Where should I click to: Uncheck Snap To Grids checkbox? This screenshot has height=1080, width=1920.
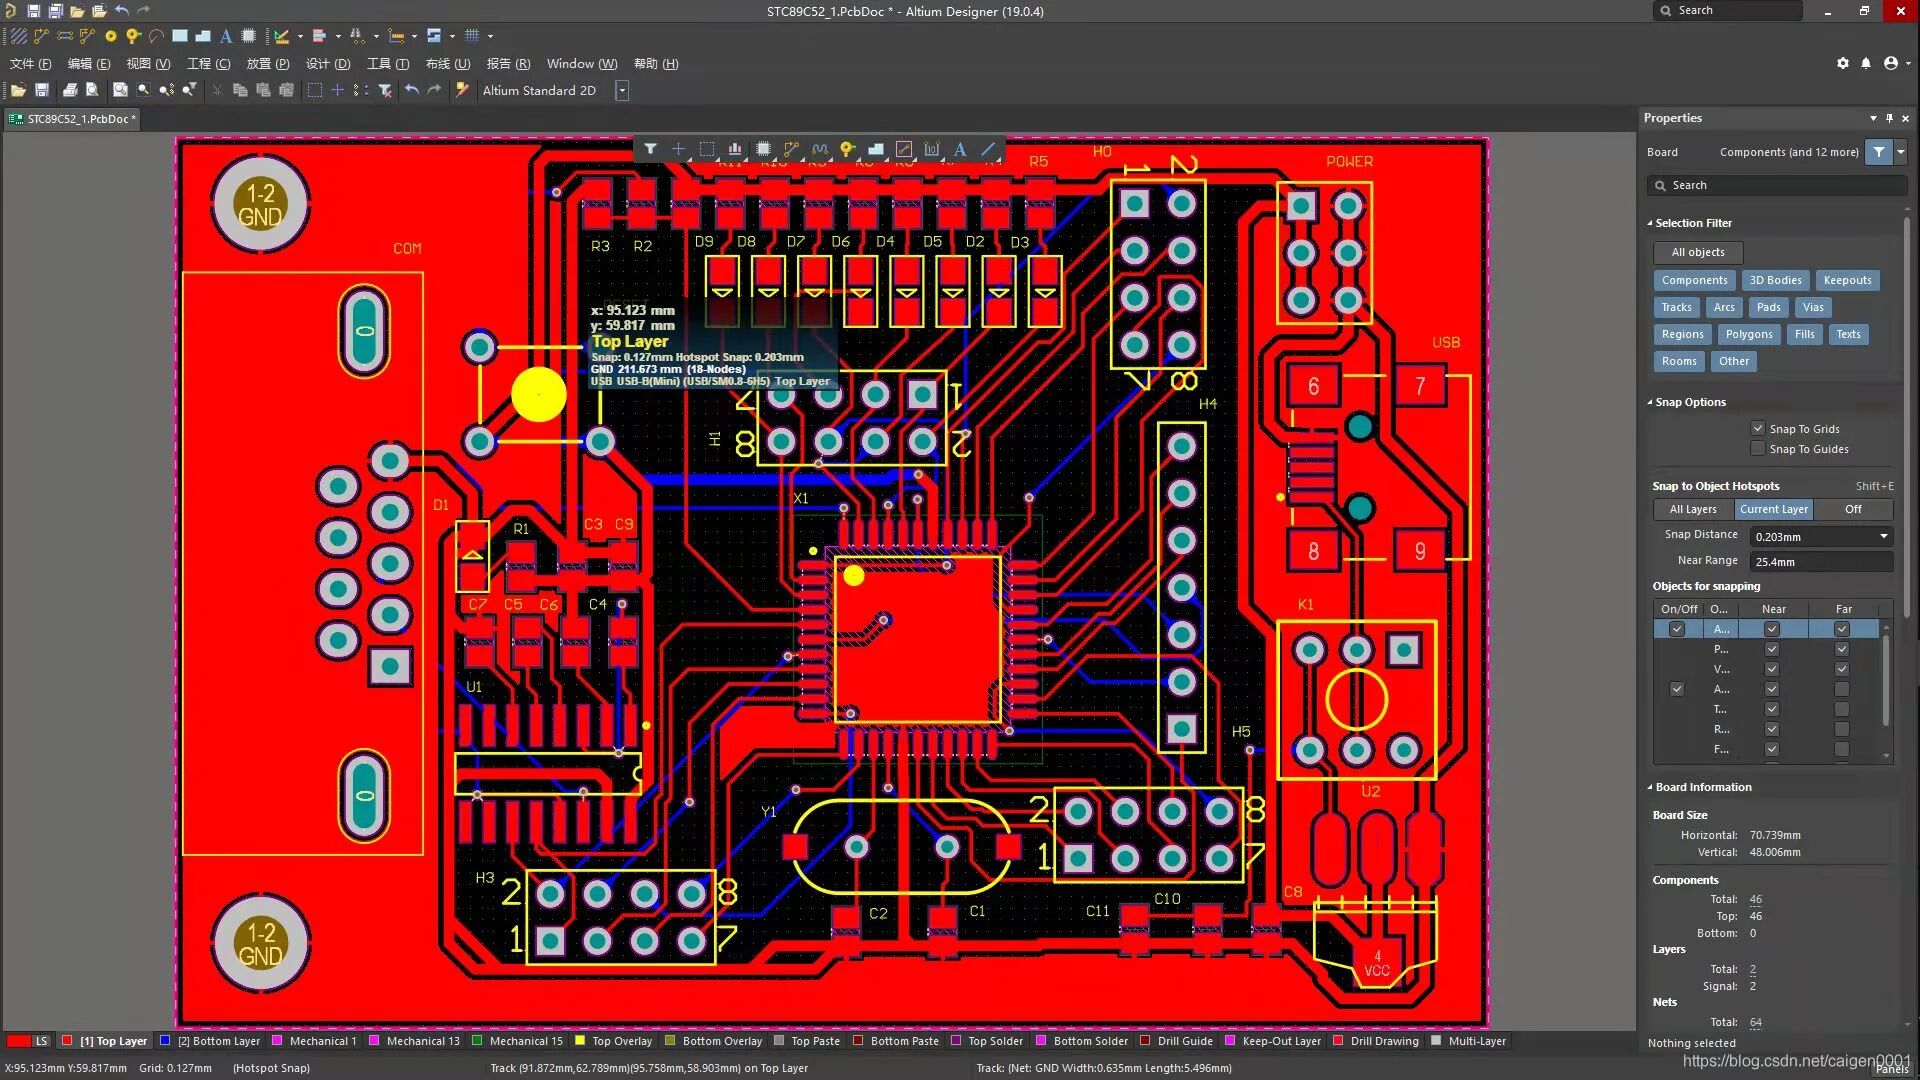[x=1758, y=428]
